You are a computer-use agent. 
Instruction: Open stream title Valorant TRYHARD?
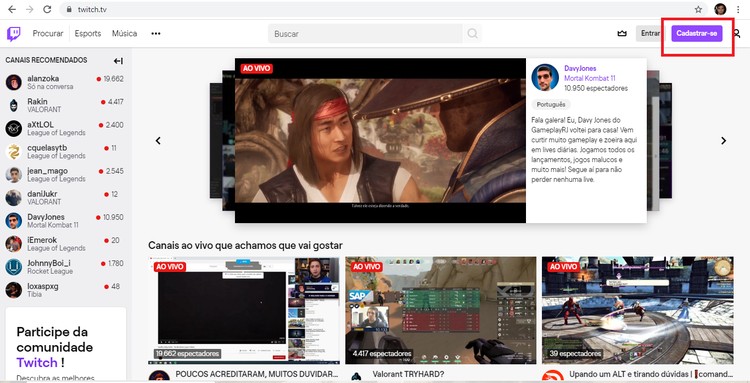pyautogui.click(x=408, y=374)
